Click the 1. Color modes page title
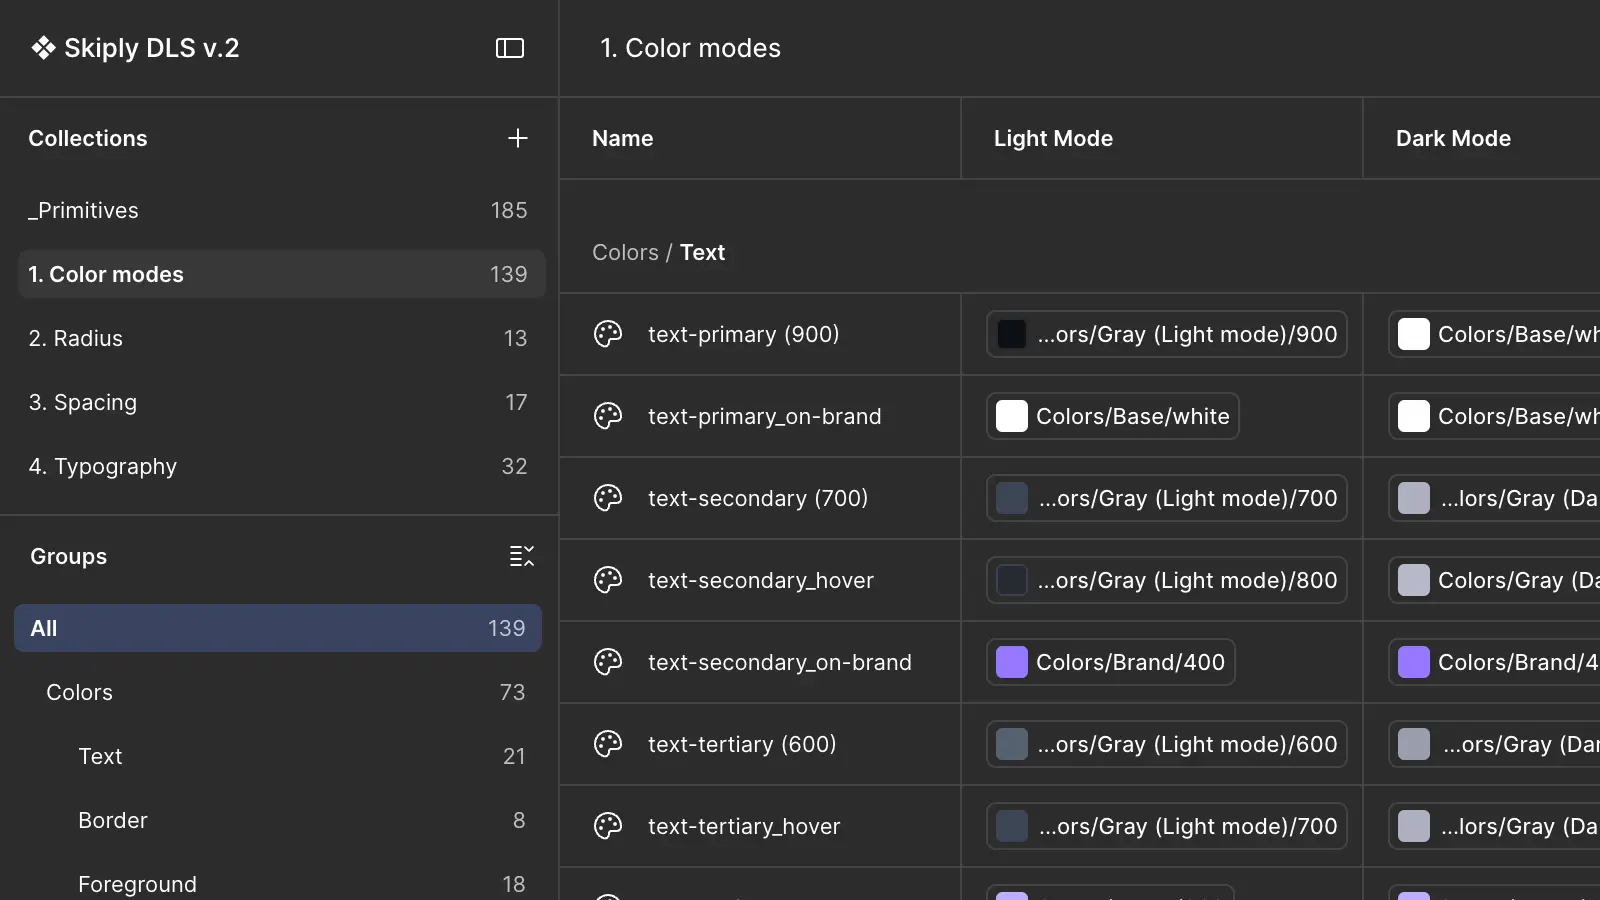Viewport: 1600px width, 900px height. click(x=690, y=48)
